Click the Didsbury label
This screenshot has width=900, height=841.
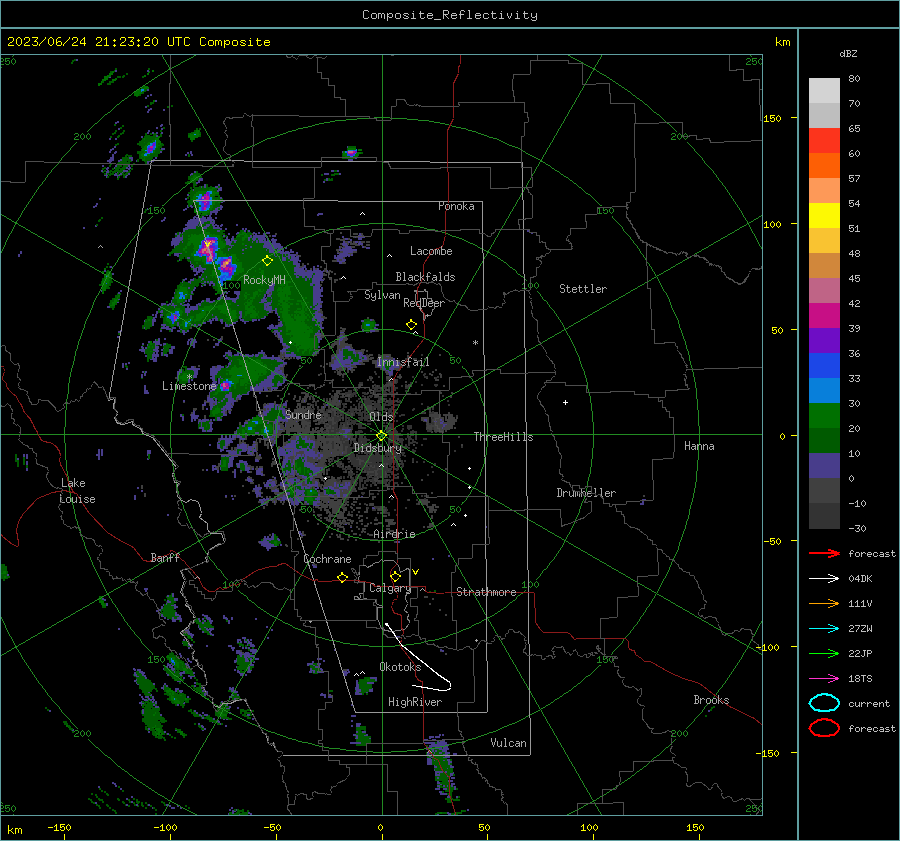(x=378, y=448)
